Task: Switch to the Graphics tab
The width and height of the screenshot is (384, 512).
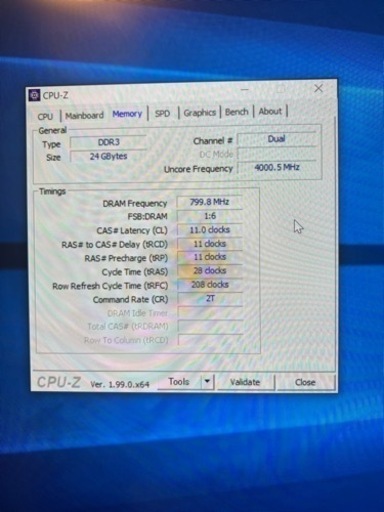Action: tap(199, 113)
